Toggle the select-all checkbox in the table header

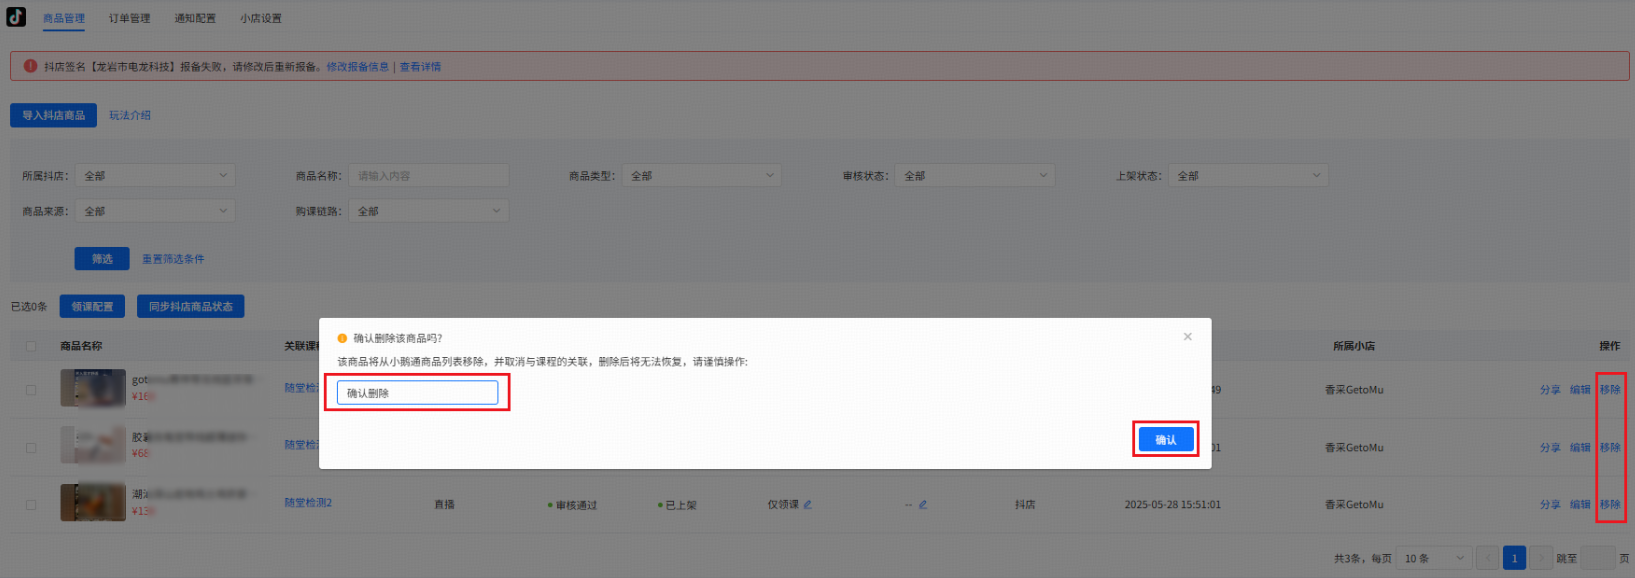[31, 346]
